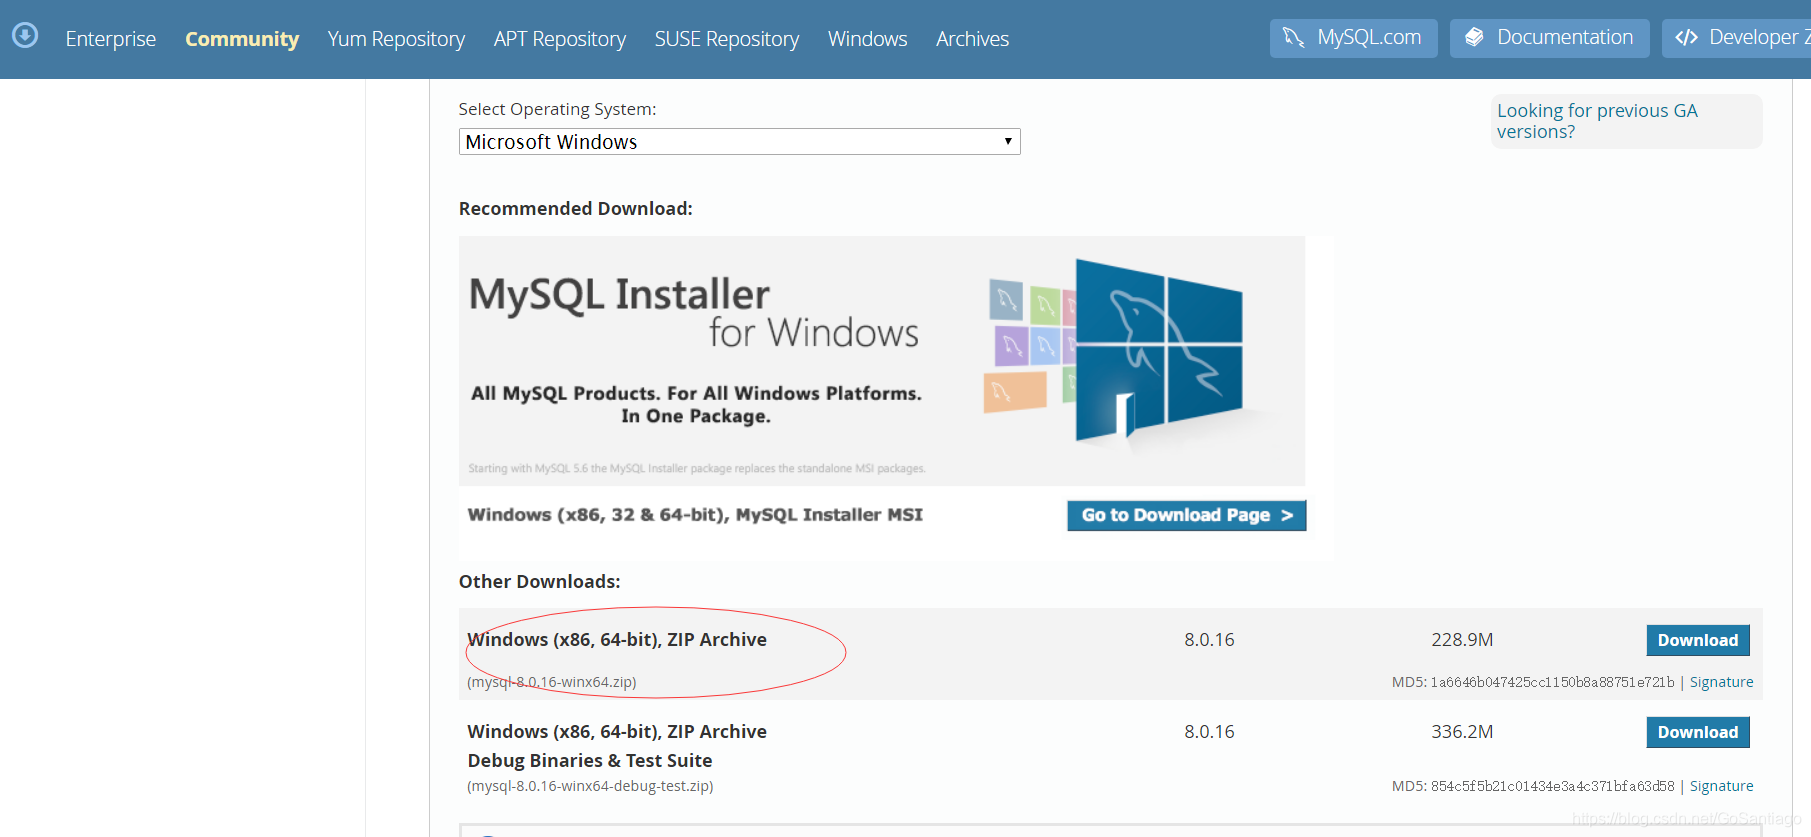The image size is (1811, 837).
Task: Download the Debug Binaries & Test Suite
Action: [x=1698, y=732]
